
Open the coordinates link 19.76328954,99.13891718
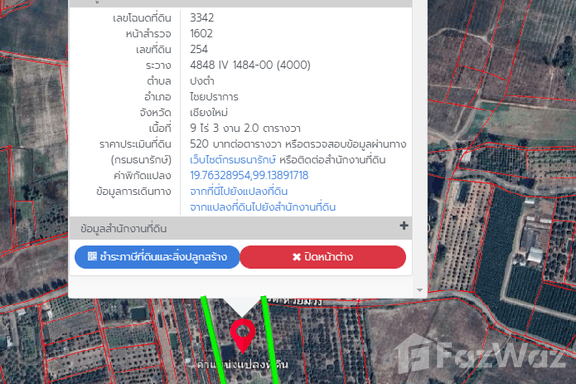coord(249,175)
